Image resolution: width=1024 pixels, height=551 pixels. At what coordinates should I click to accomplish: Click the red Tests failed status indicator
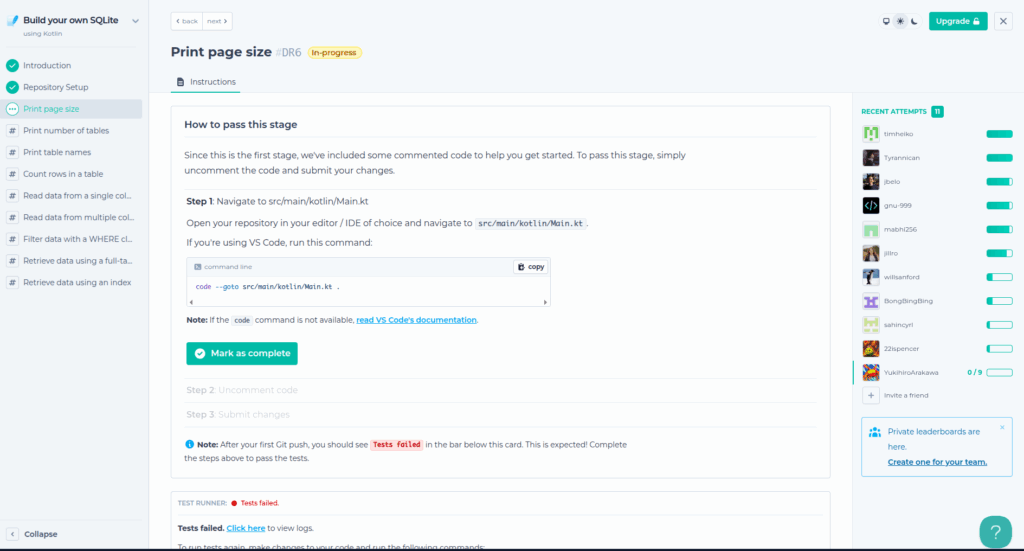point(255,503)
